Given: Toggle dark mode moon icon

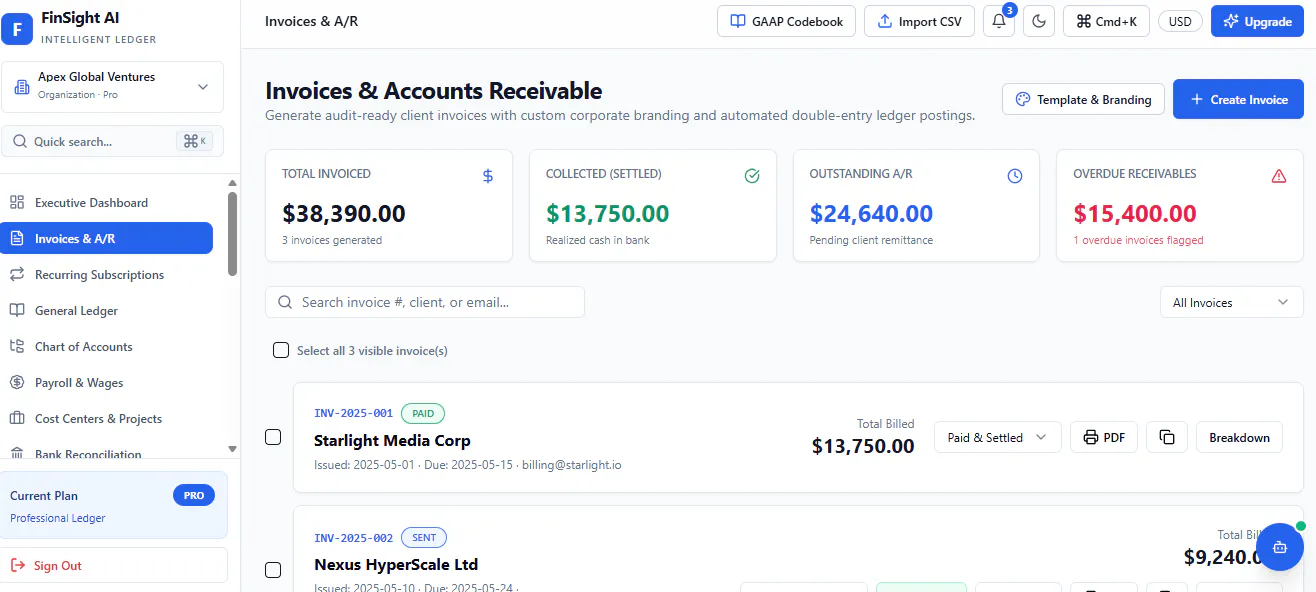Looking at the screenshot, I should (x=1039, y=21).
